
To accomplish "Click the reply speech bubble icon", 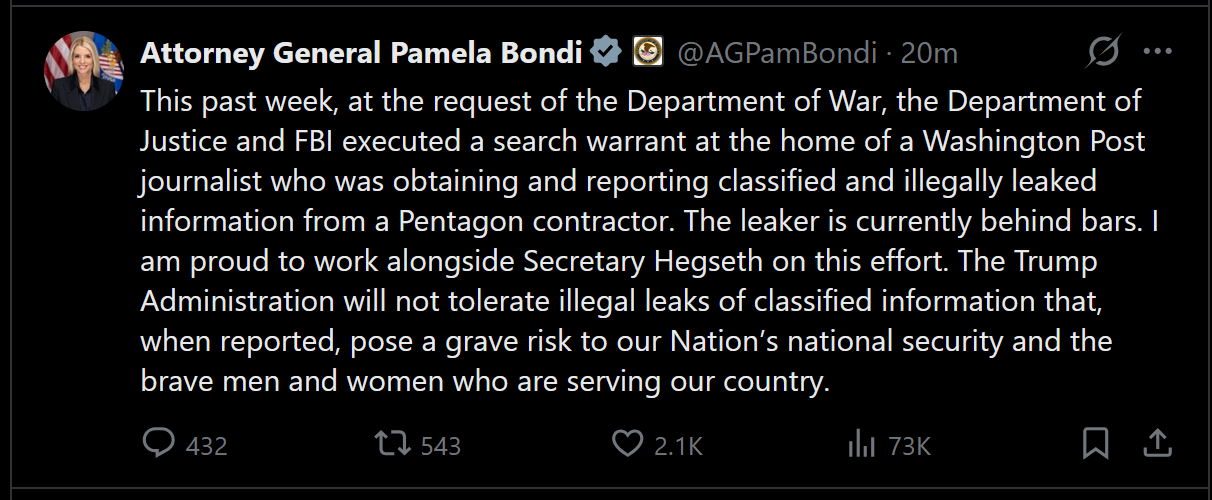I will (158, 443).
